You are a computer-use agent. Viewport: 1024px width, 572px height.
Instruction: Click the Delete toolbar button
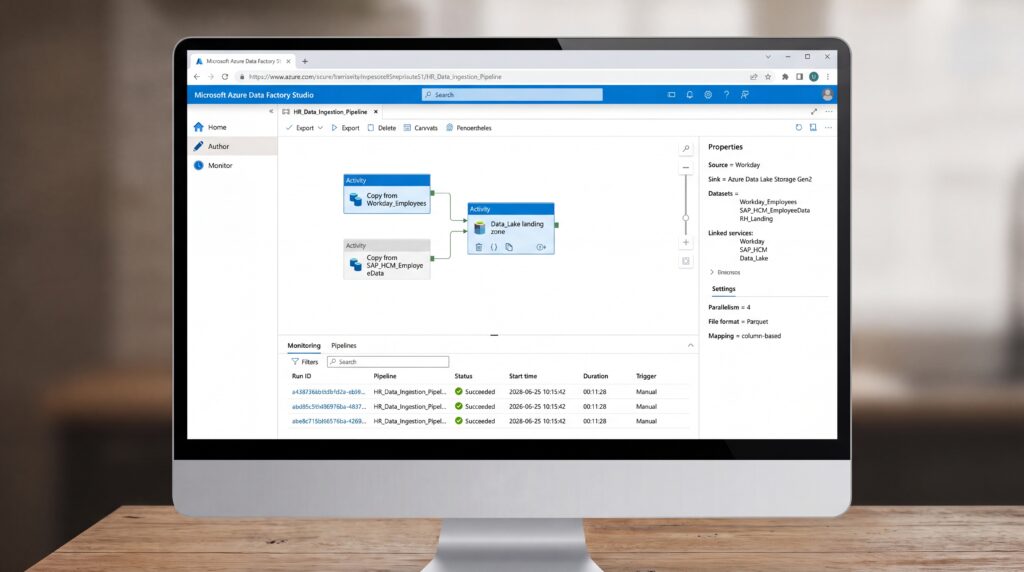[382, 128]
